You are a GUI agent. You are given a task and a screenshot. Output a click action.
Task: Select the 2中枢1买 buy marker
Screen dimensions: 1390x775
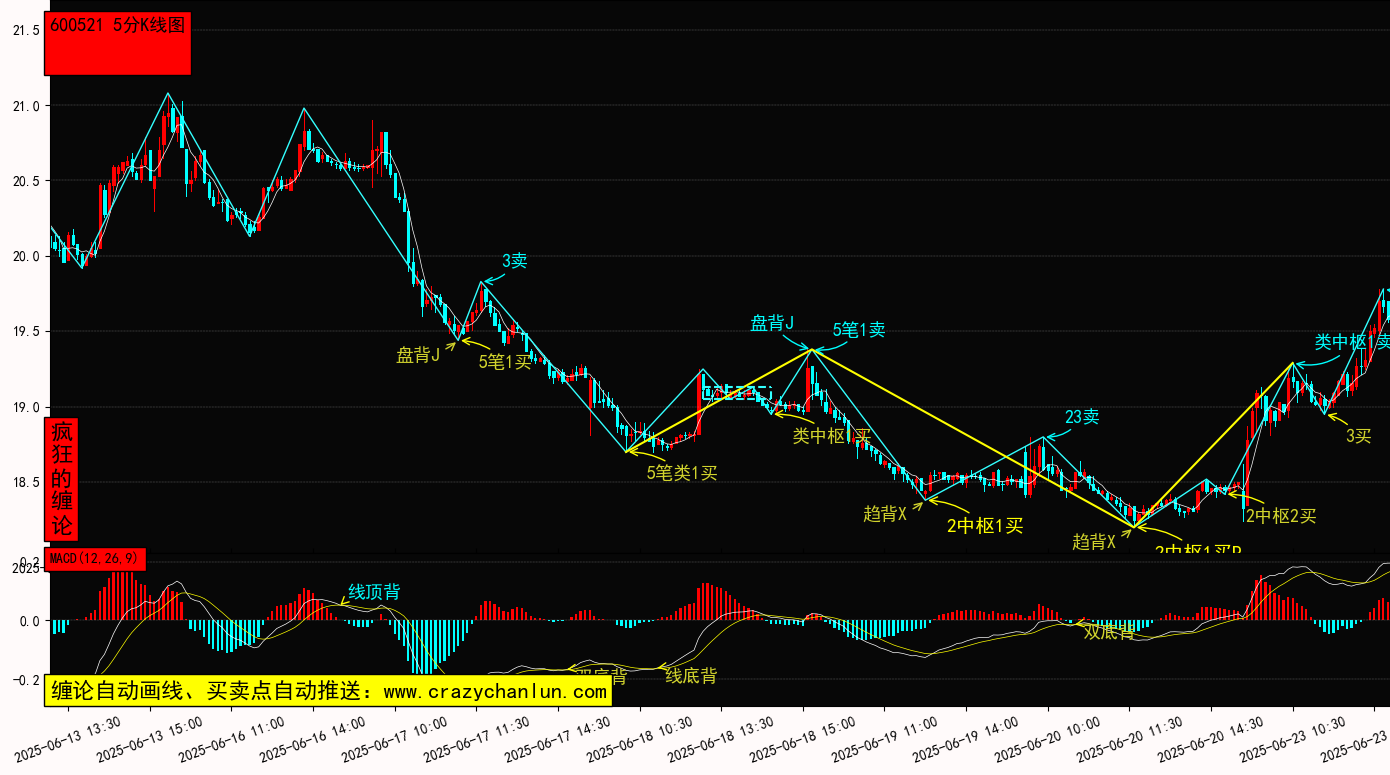(x=985, y=526)
